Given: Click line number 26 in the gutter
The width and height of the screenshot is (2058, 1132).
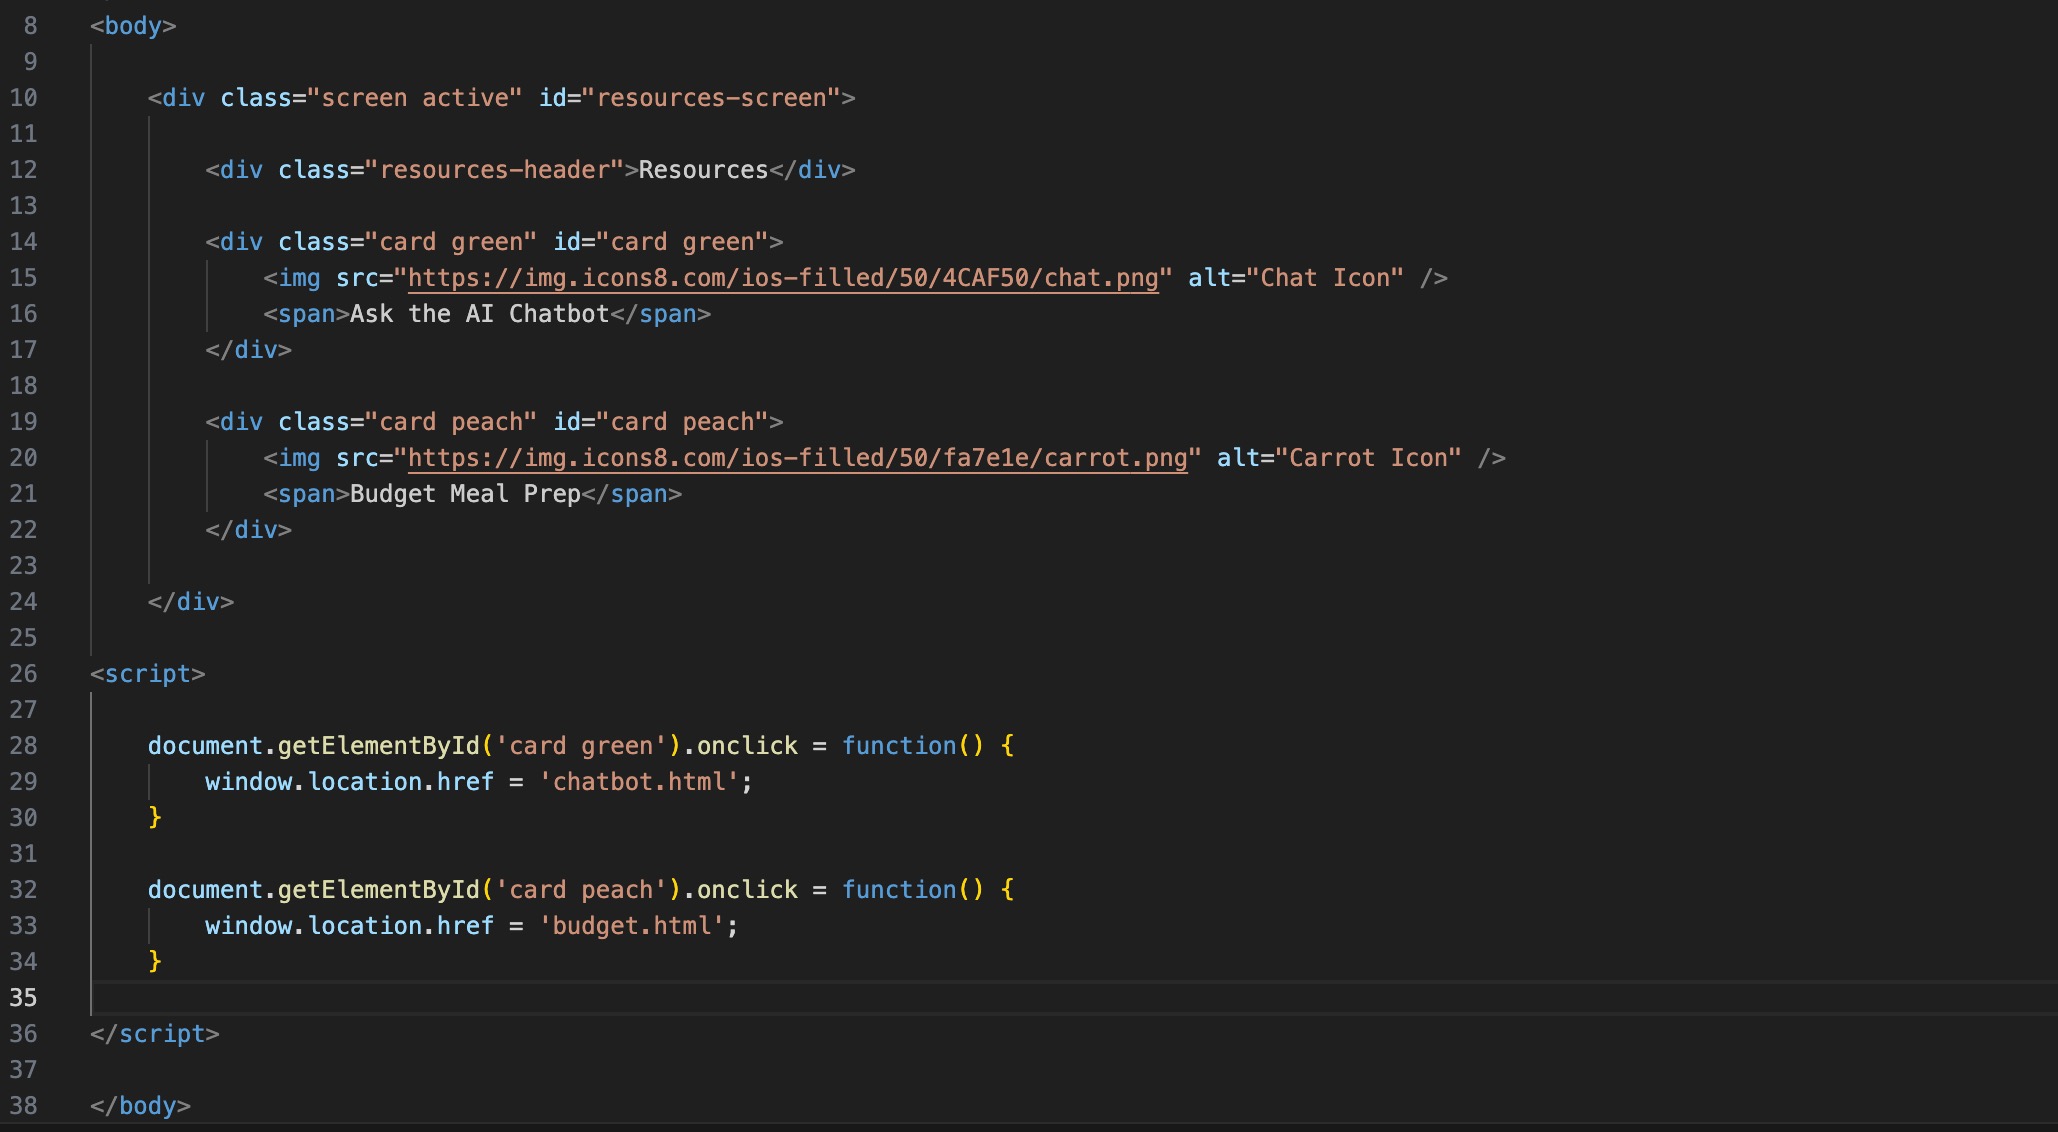Looking at the screenshot, I should pos(24,674).
